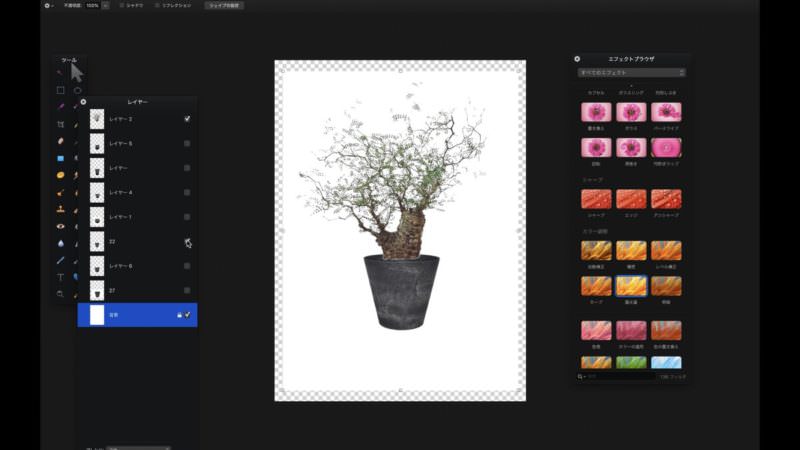Viewport: 800px width, 450px height.
Task: Open the すべてのエフェクト dropdown
Action: coord(631,73)
